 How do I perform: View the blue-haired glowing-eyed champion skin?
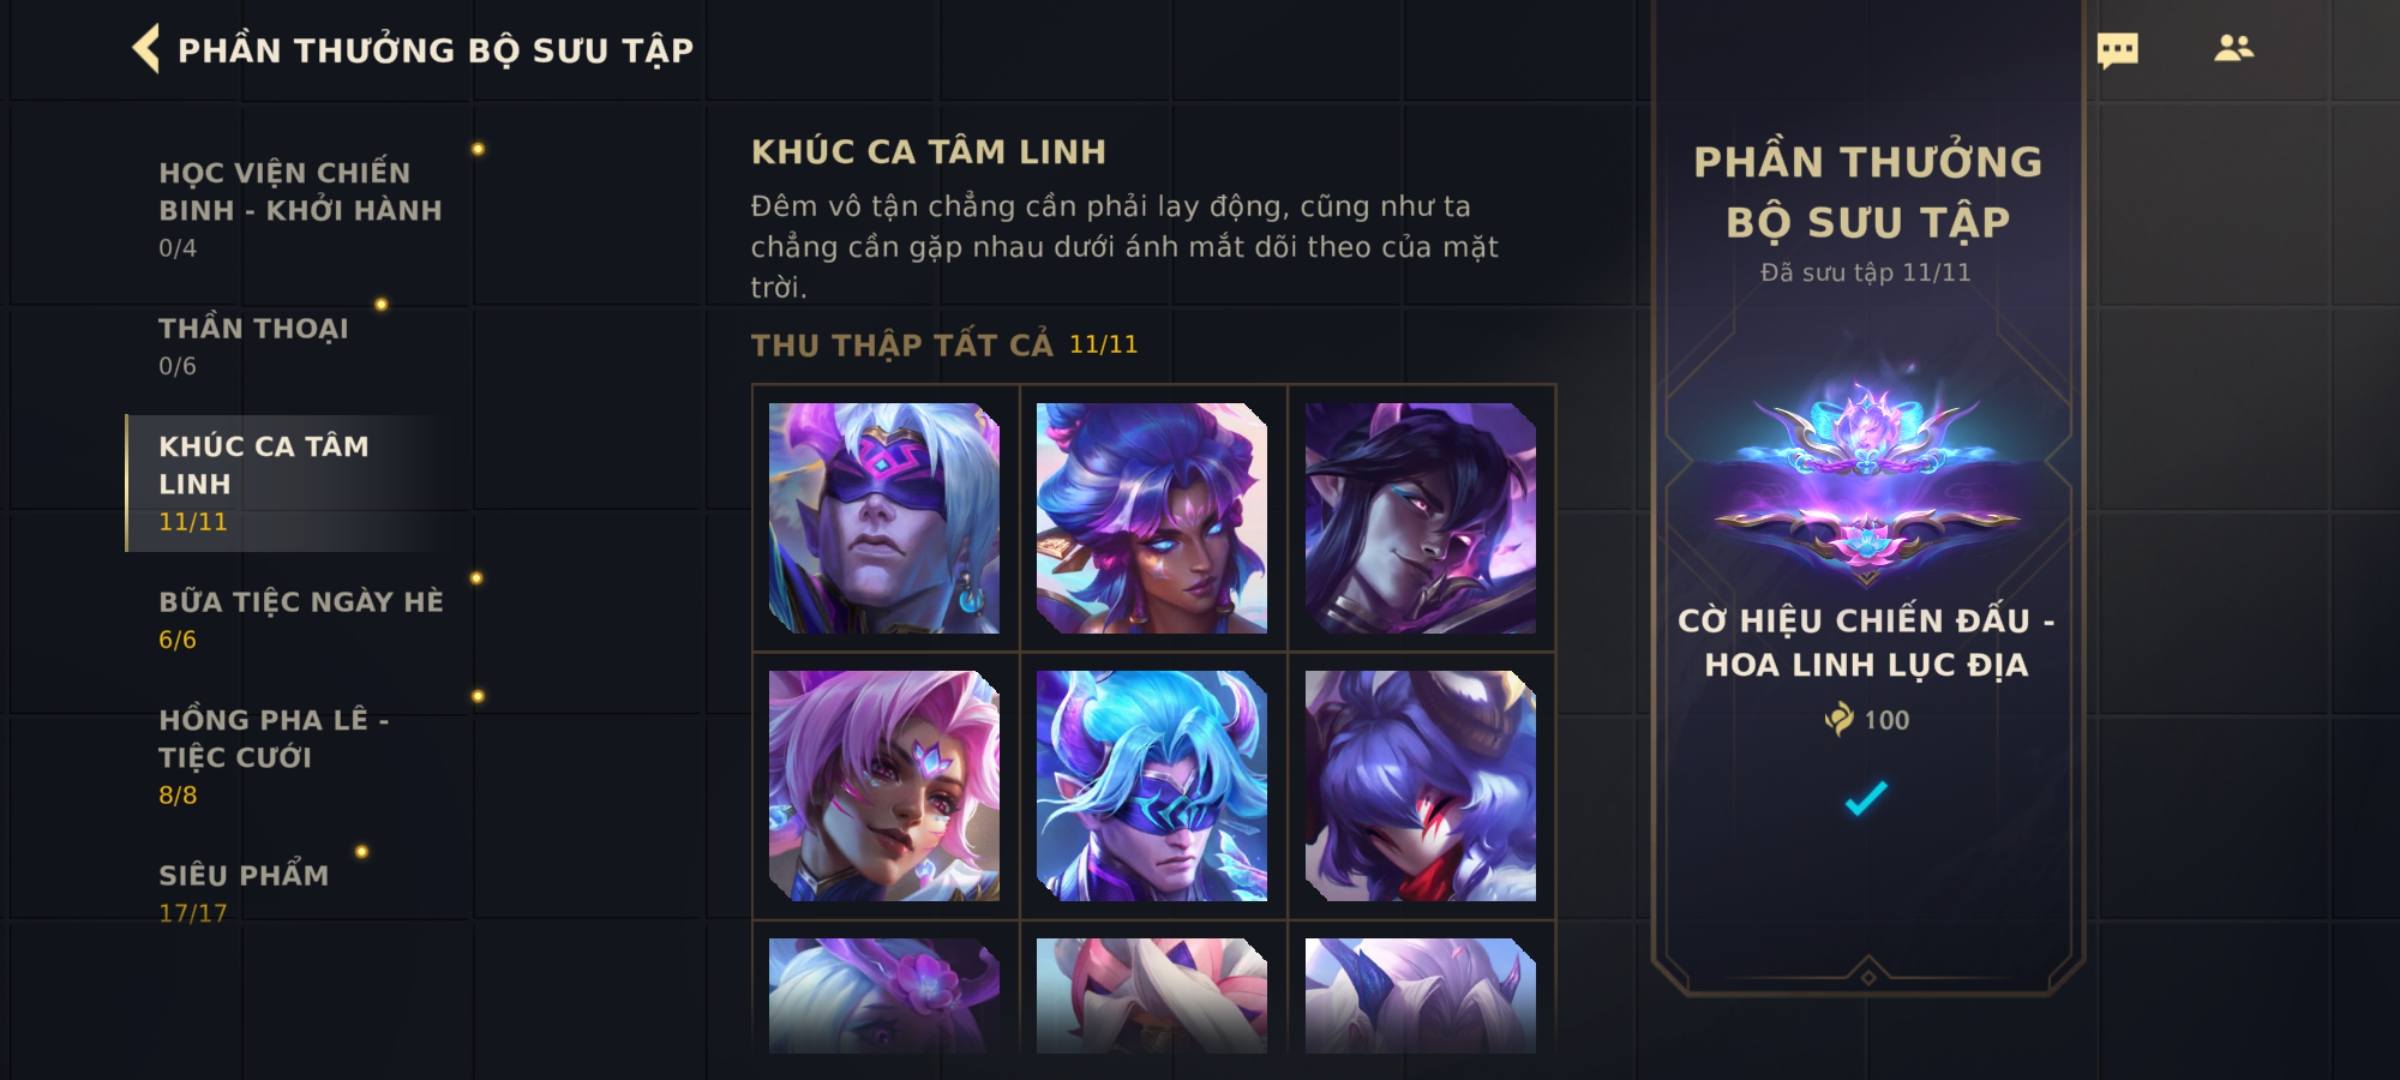point(1152,518)
